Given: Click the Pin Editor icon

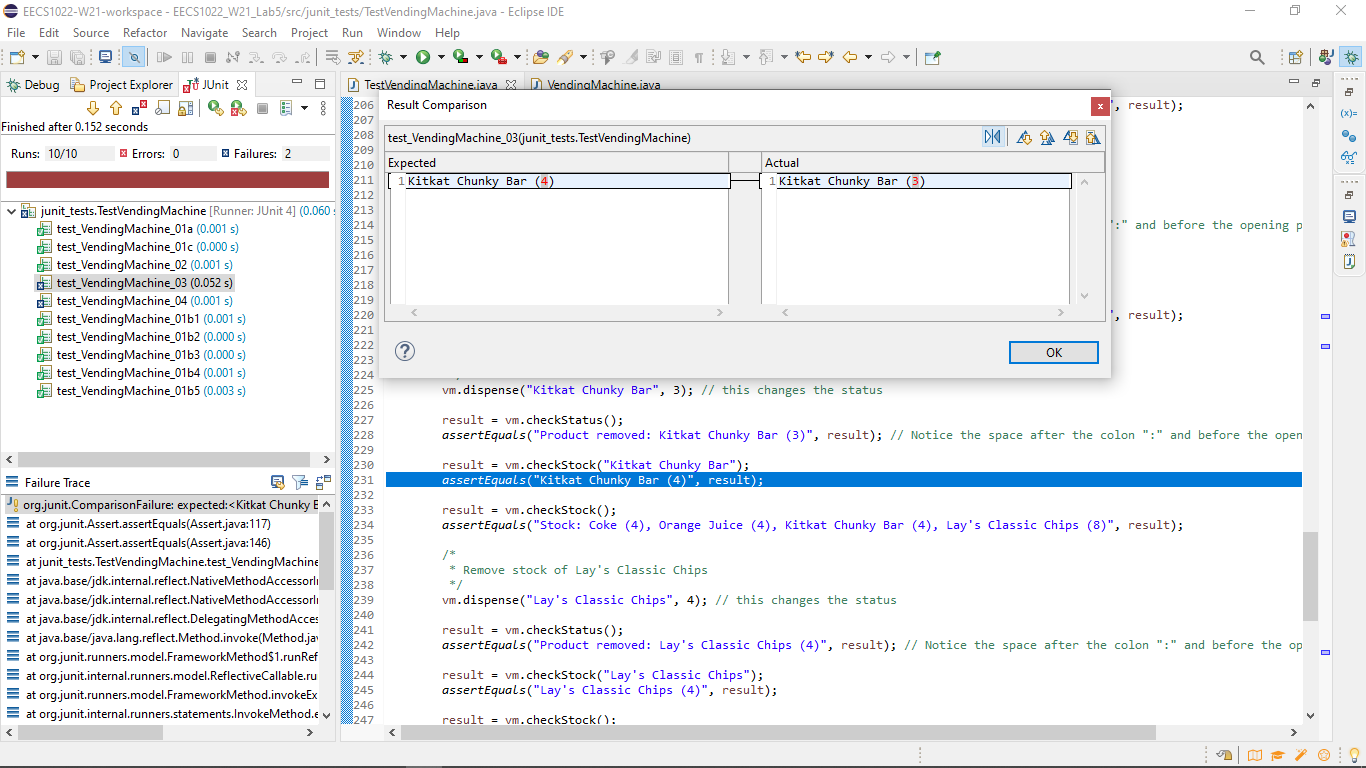Looking at the screenshot, I should (x=932, y=58).
